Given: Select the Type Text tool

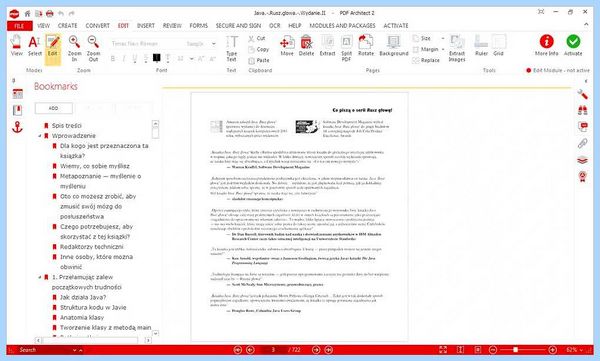Looking at the screenshot, I should [232, 48].
